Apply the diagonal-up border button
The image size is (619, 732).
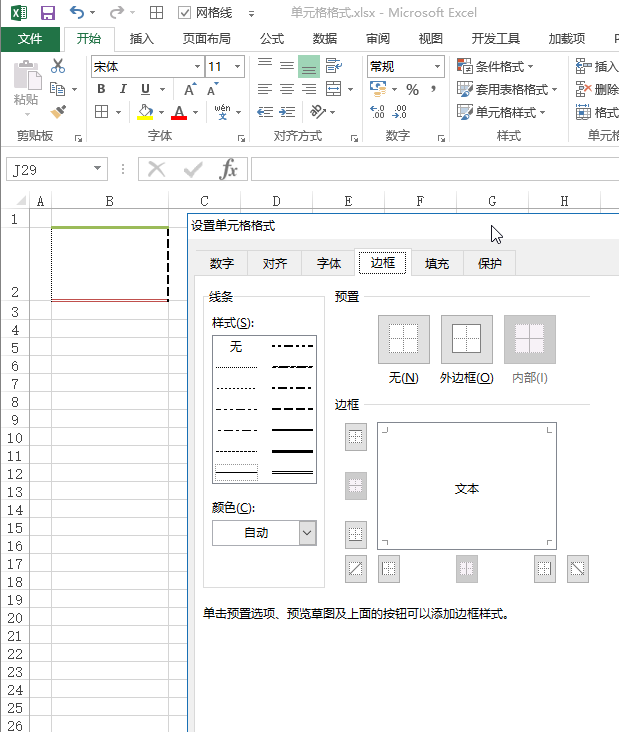356,569
